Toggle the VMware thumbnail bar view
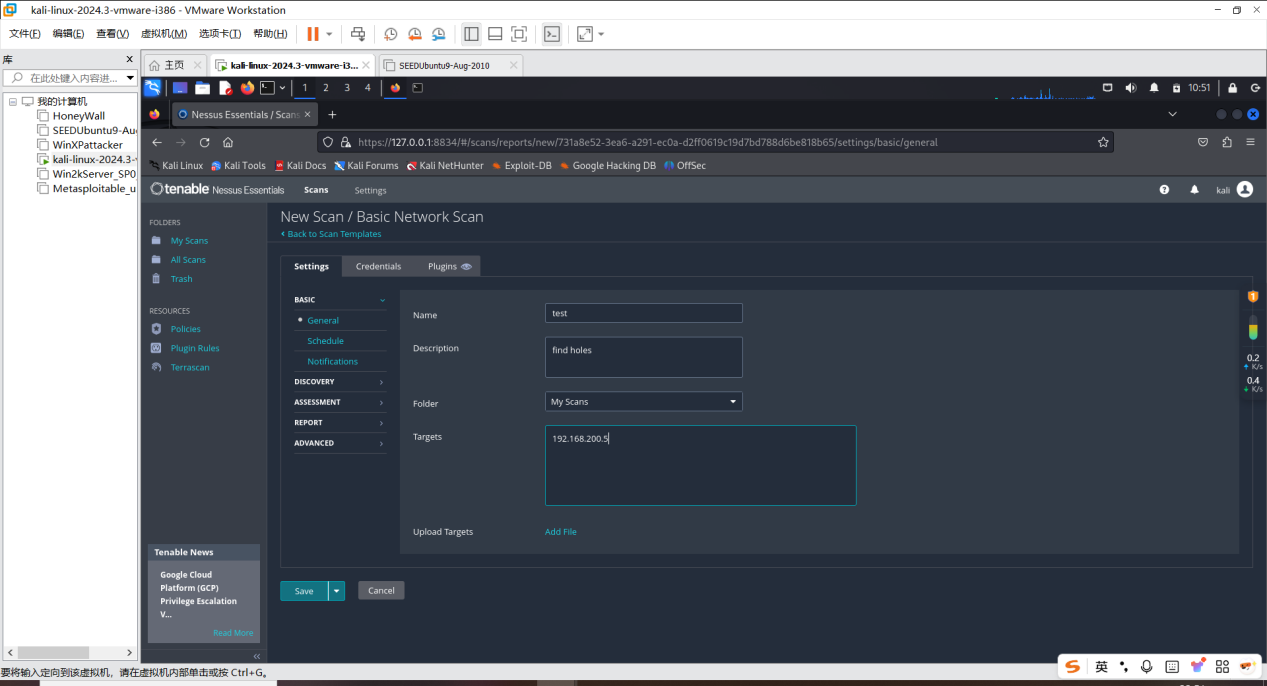This screenshot has width=1267, height=686. (x=495, y=34)
